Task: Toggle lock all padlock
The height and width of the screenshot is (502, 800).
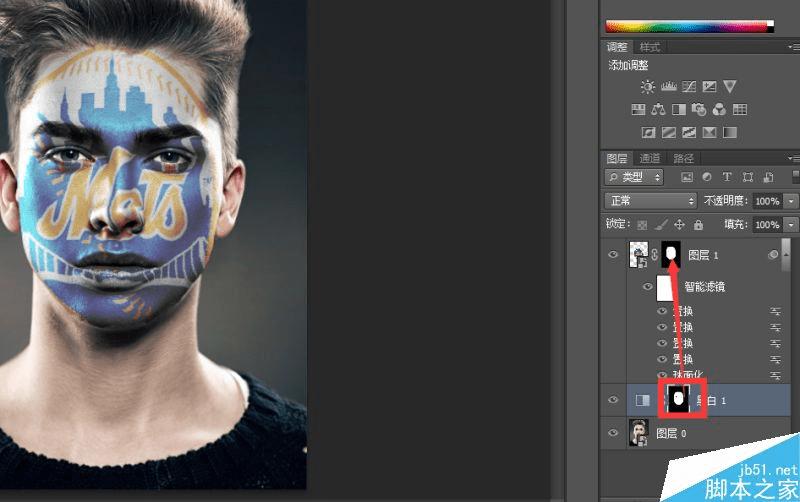Action: (698, 224)
